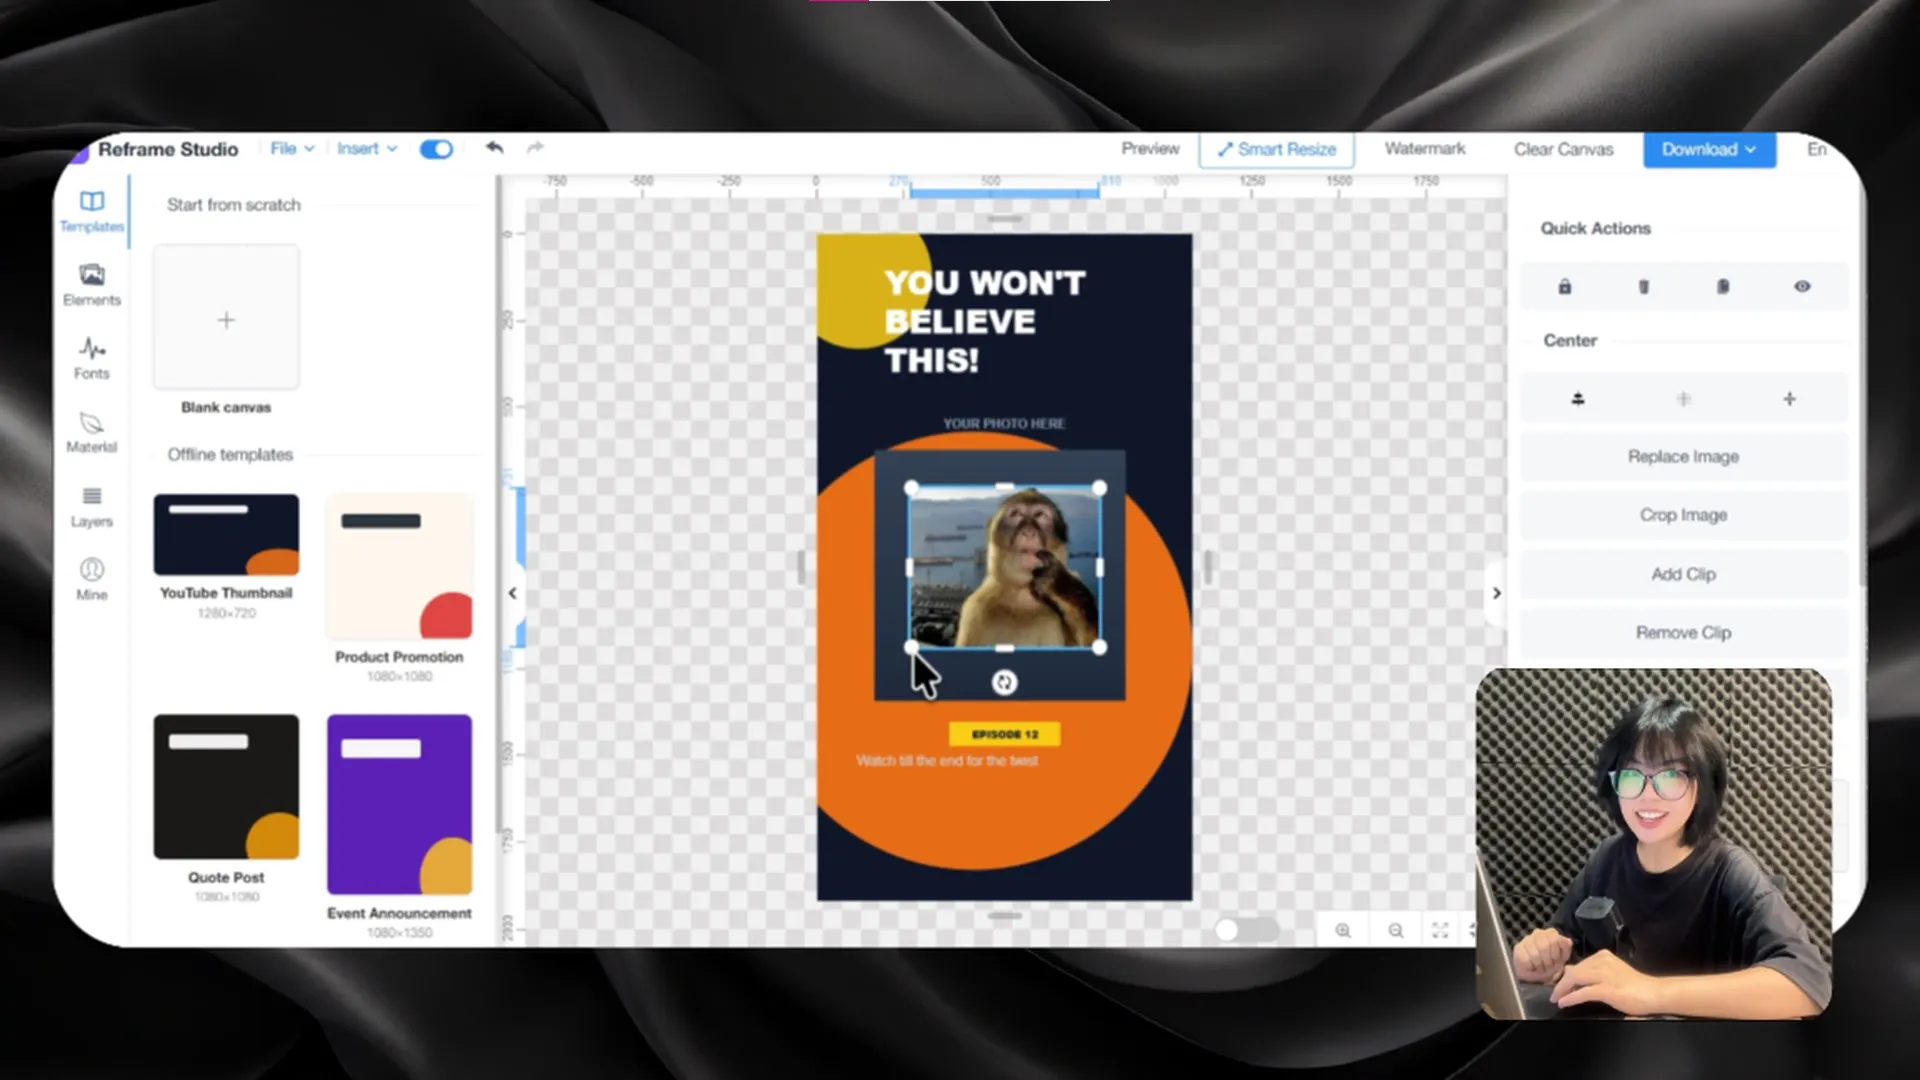The height and width of the screenshot is (1080, 1920).
Task: Zoom in on the canvas
Action: (1343, 930)
